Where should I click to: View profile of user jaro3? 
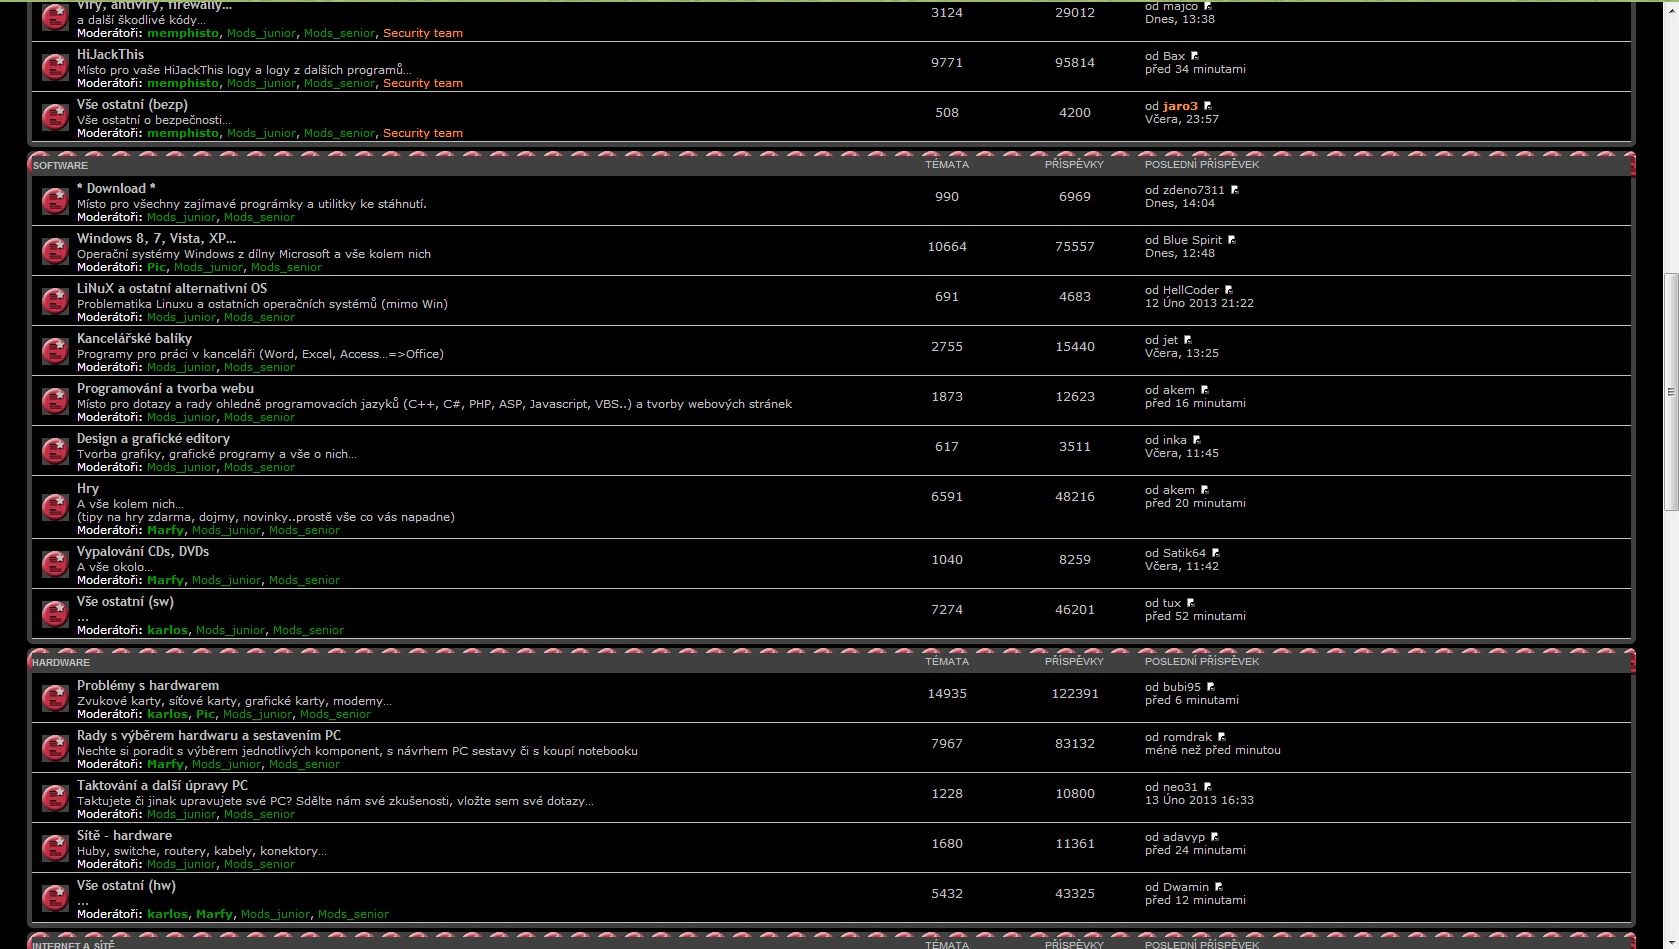point(1180,106)
